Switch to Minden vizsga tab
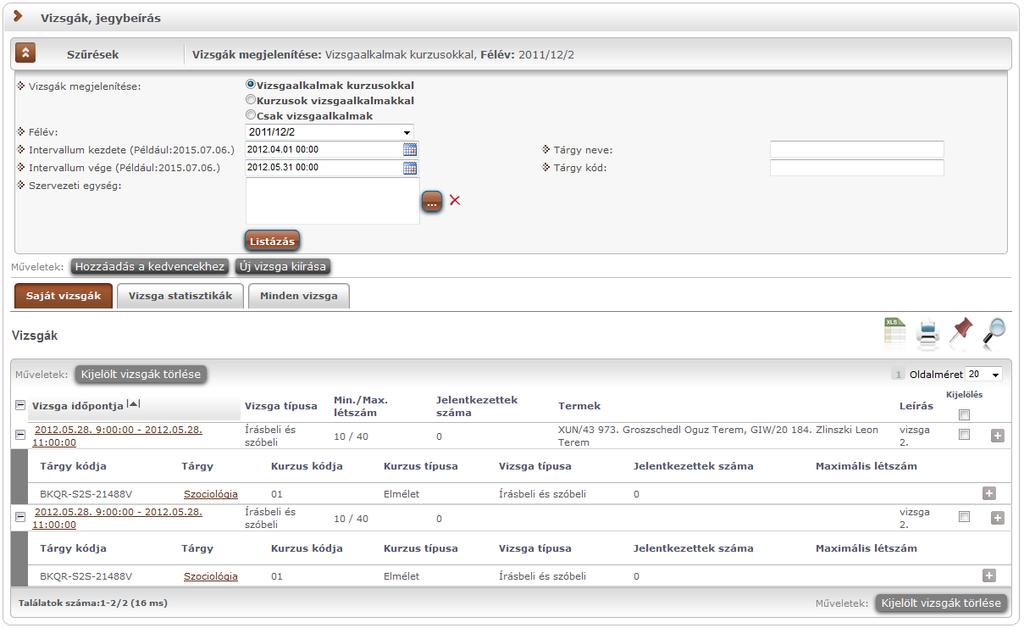 click(298, 296)
